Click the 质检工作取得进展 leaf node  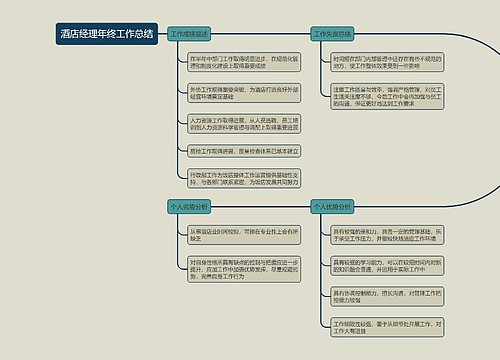[x=244, y=151]
